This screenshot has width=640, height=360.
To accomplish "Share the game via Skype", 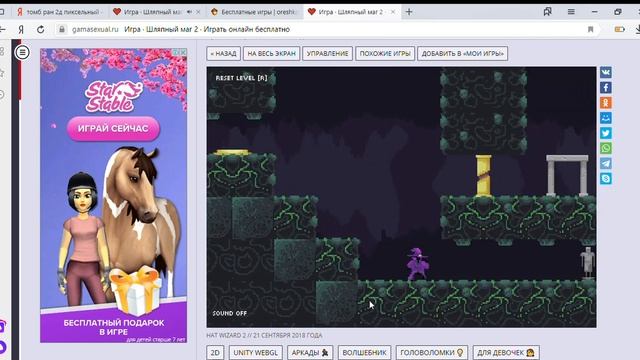I will click(x=606, y=178).
